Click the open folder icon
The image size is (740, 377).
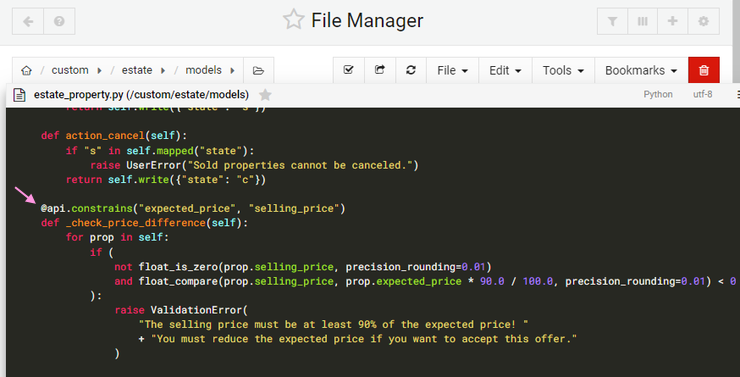point(258,70)
